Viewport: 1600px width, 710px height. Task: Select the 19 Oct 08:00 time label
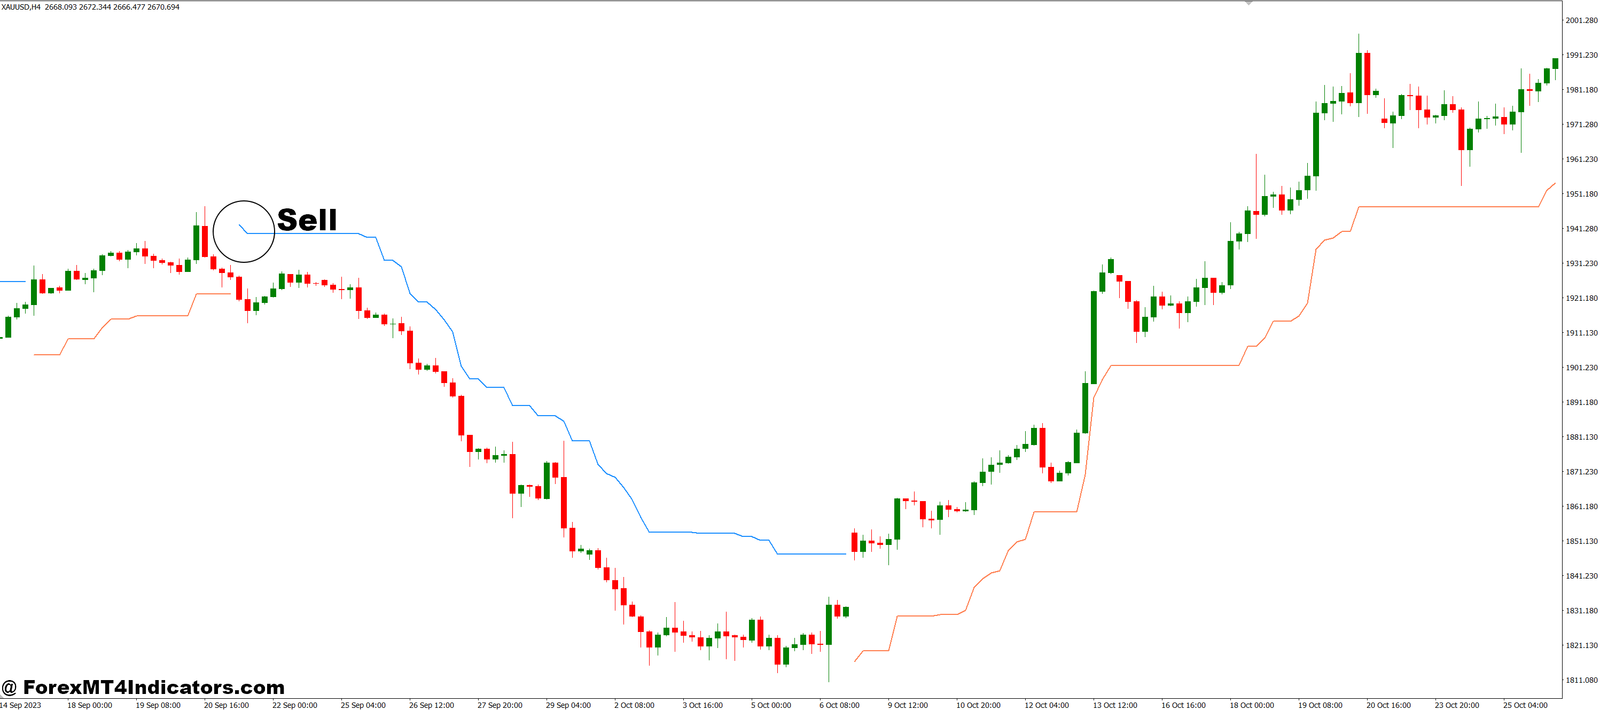point(1320,705)
